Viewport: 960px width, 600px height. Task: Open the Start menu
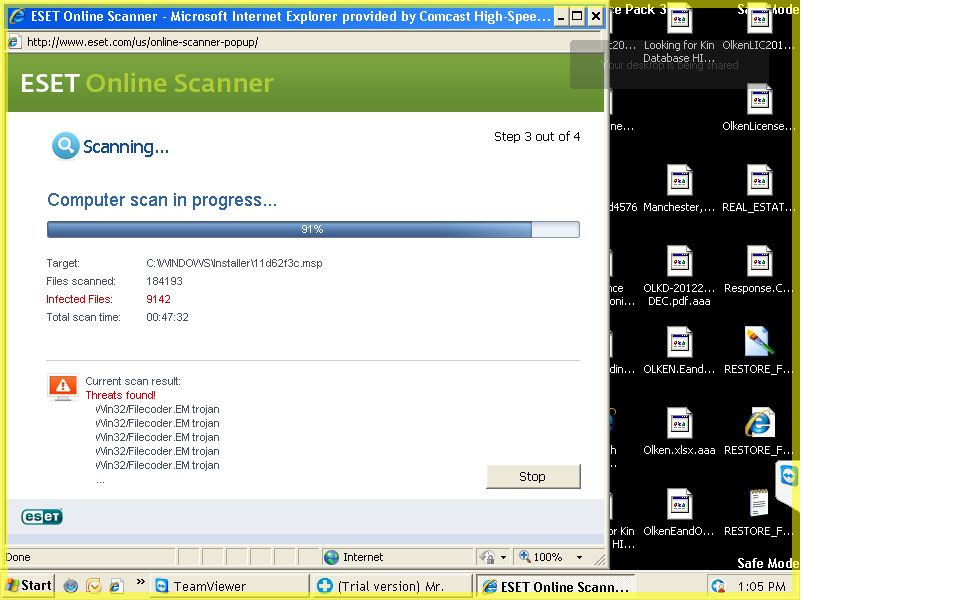(x=29, y=585)
